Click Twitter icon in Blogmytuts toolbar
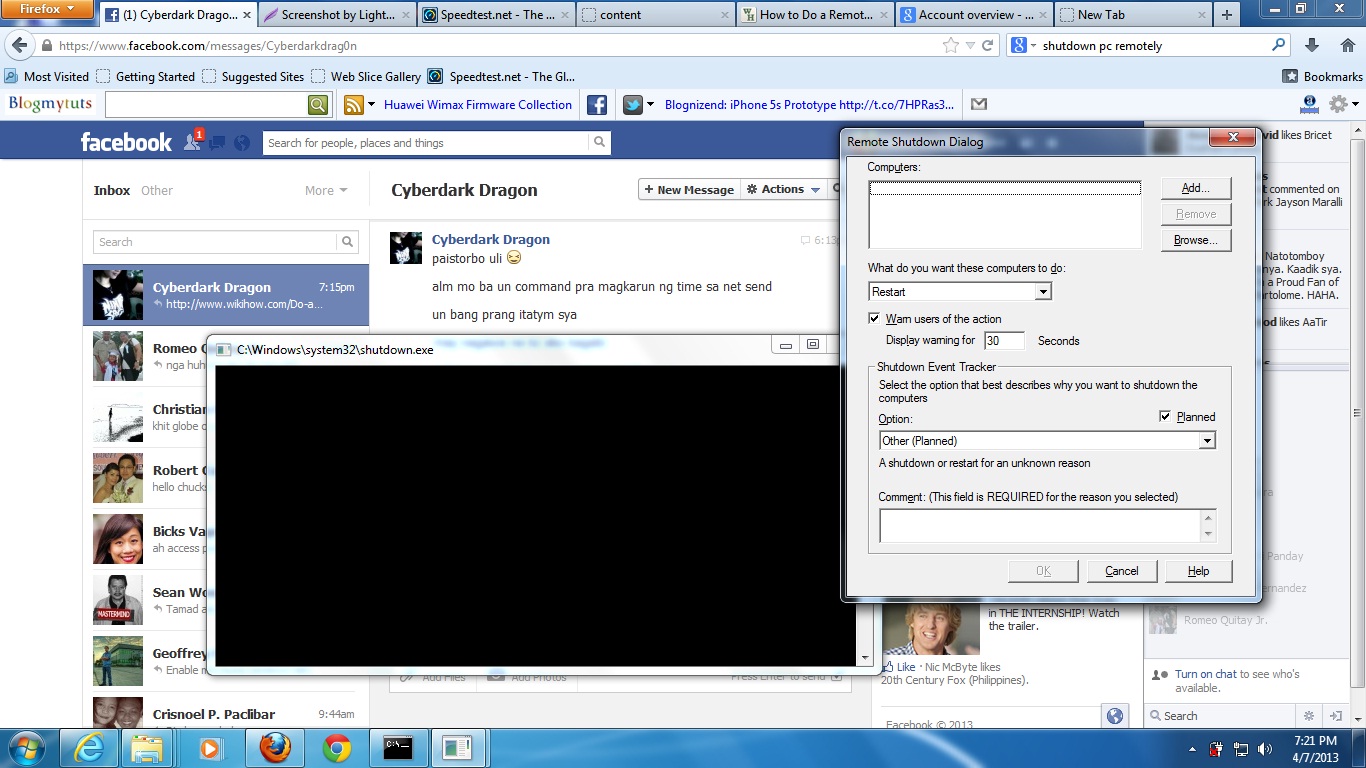This screenshot has height=768, width=1366. pos(632,104)
